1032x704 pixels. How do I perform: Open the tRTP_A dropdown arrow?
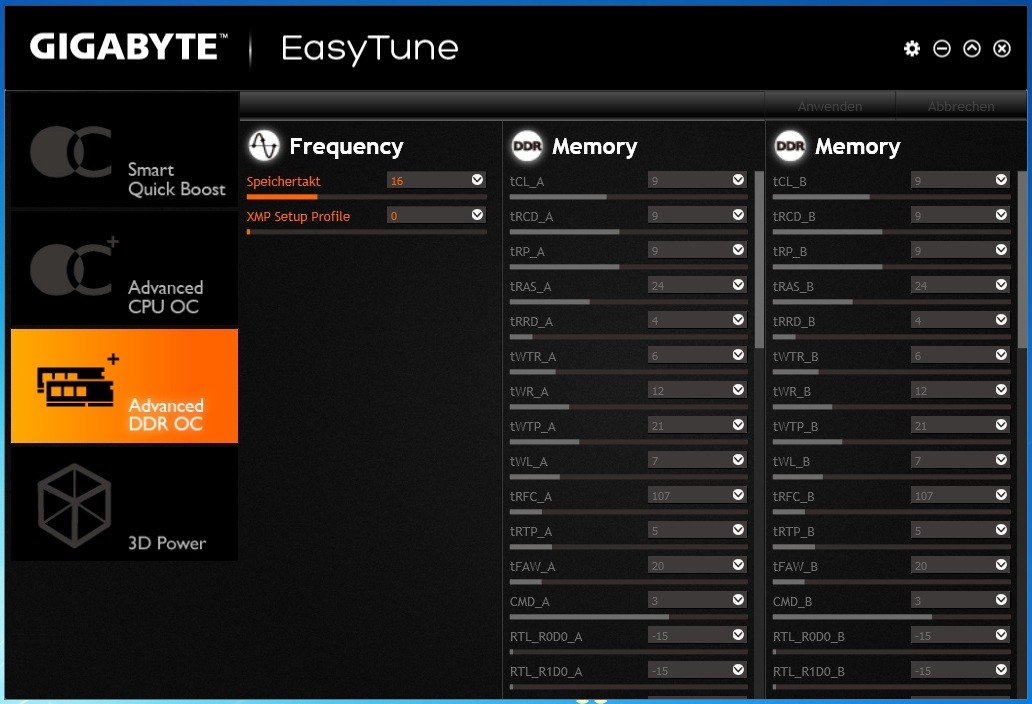click(738, 530)
